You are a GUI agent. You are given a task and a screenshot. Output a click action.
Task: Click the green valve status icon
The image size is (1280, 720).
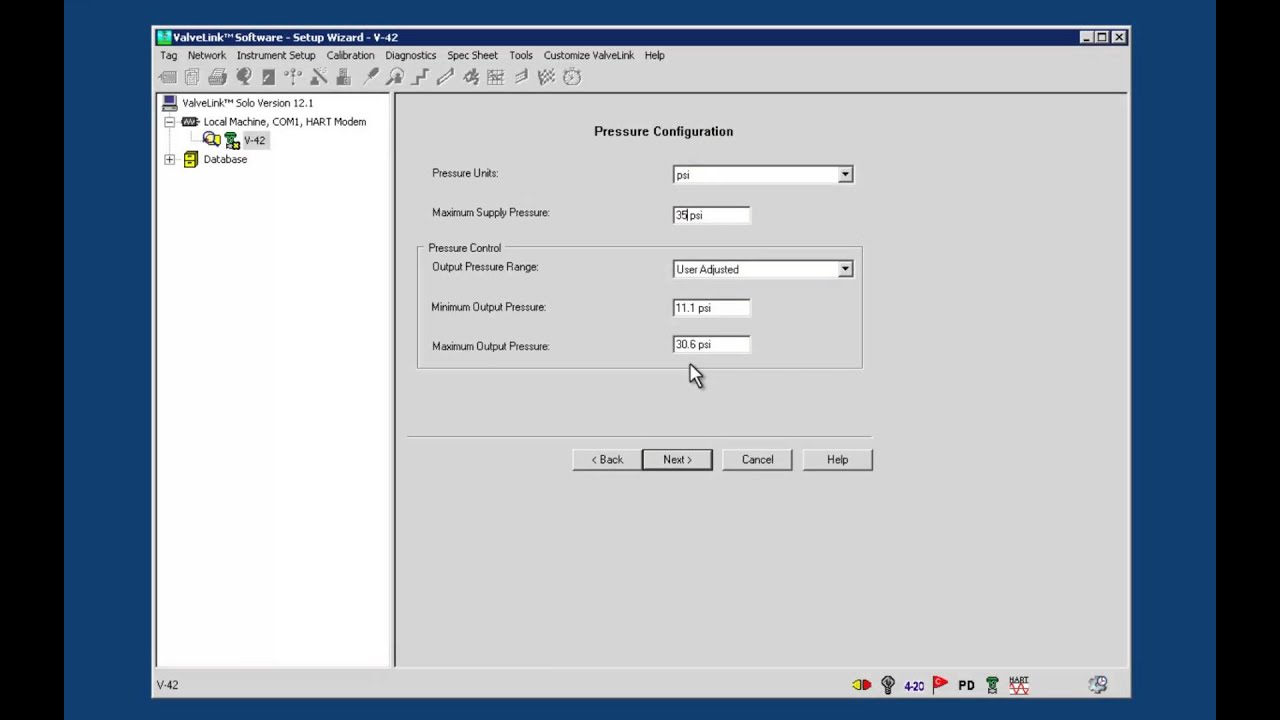[992, 685]
